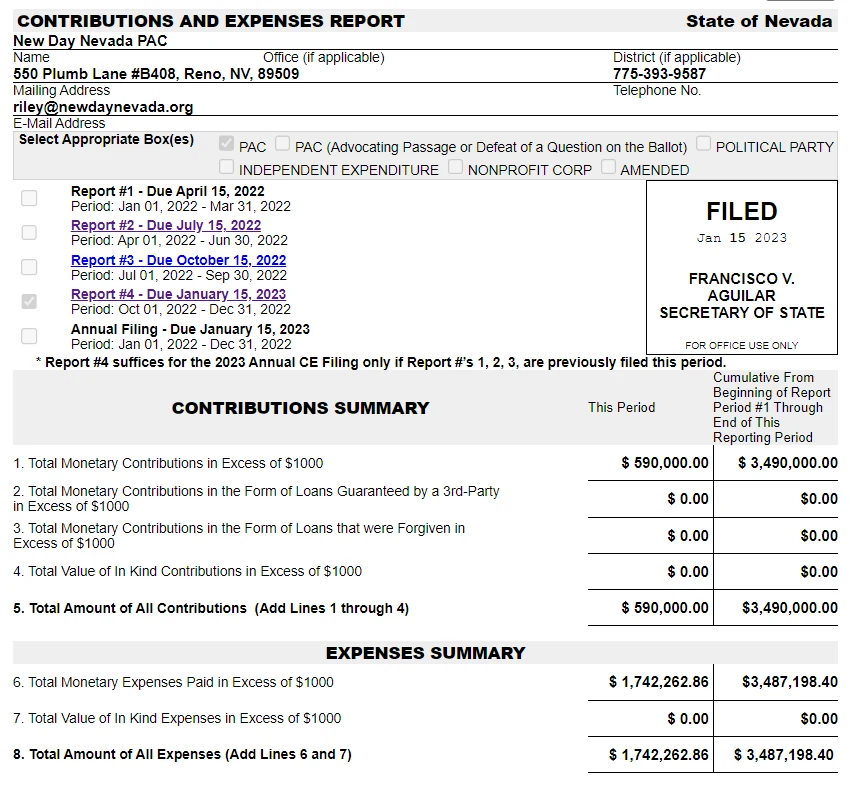Click line 1 cumulative $ 3,490,000.00

coord(787,463)
